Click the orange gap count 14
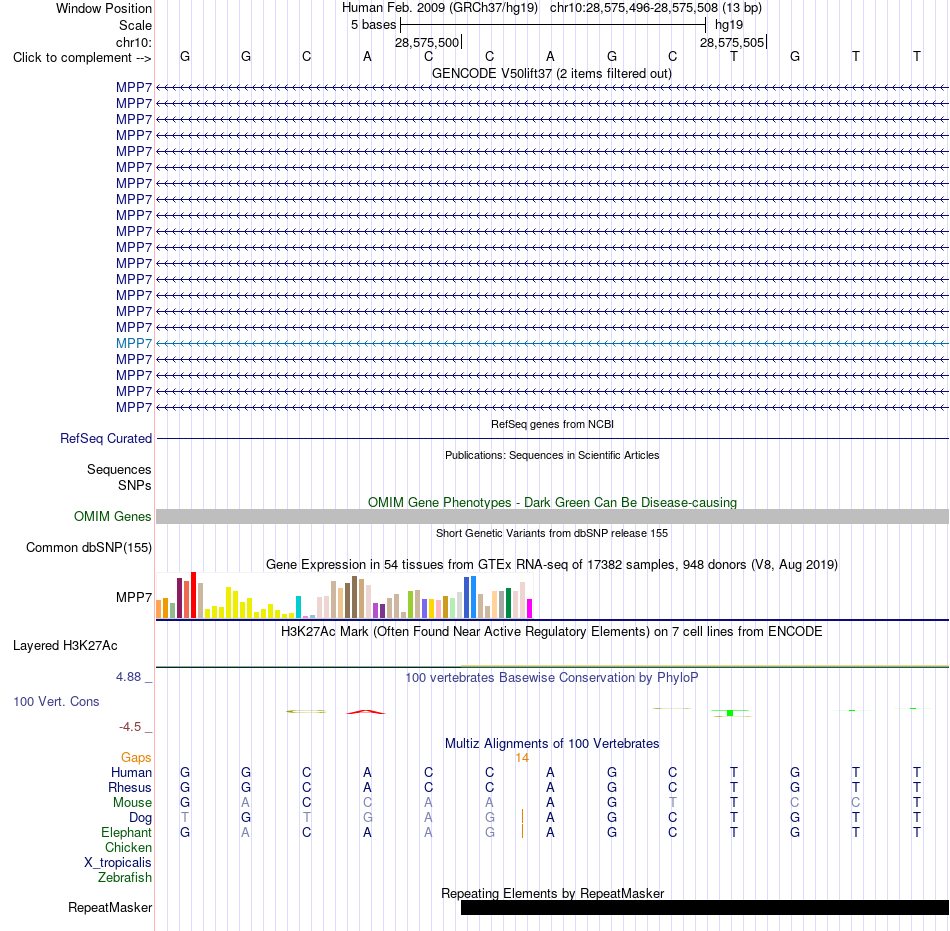 click(522, 757)
